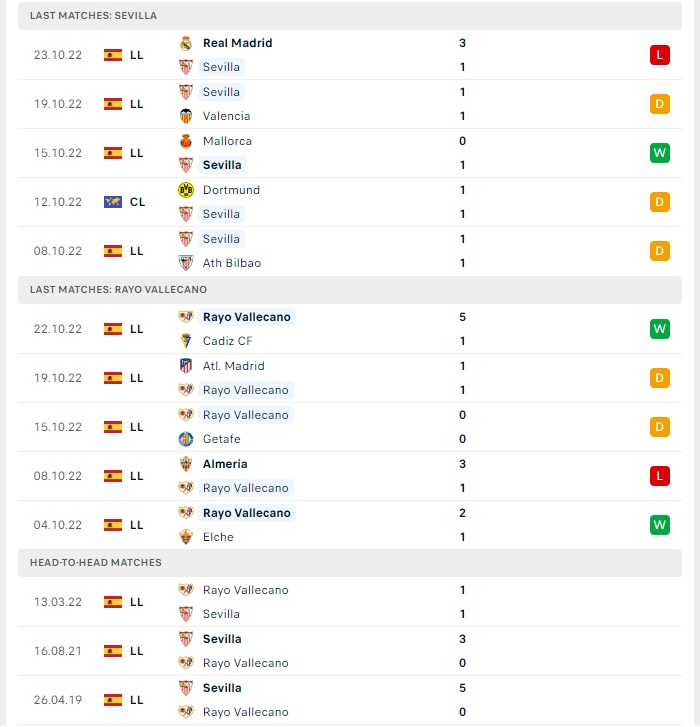The image size is (700, 727).
Task: Click green W badge for Mallorca match
Action: tap(660, 153)
